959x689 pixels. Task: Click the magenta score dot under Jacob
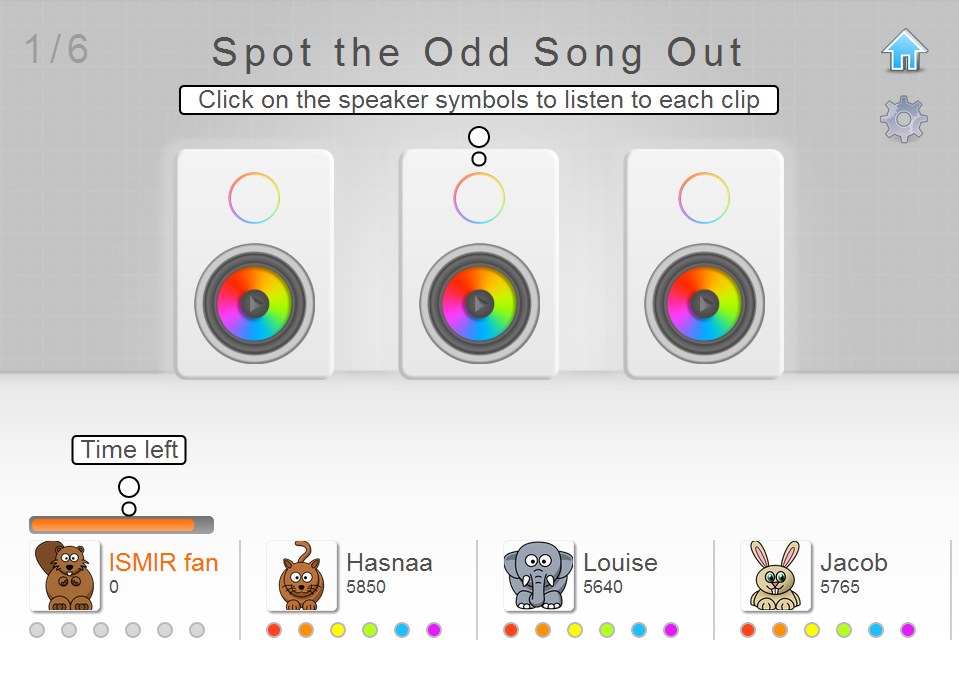click(x=908, y=631)
